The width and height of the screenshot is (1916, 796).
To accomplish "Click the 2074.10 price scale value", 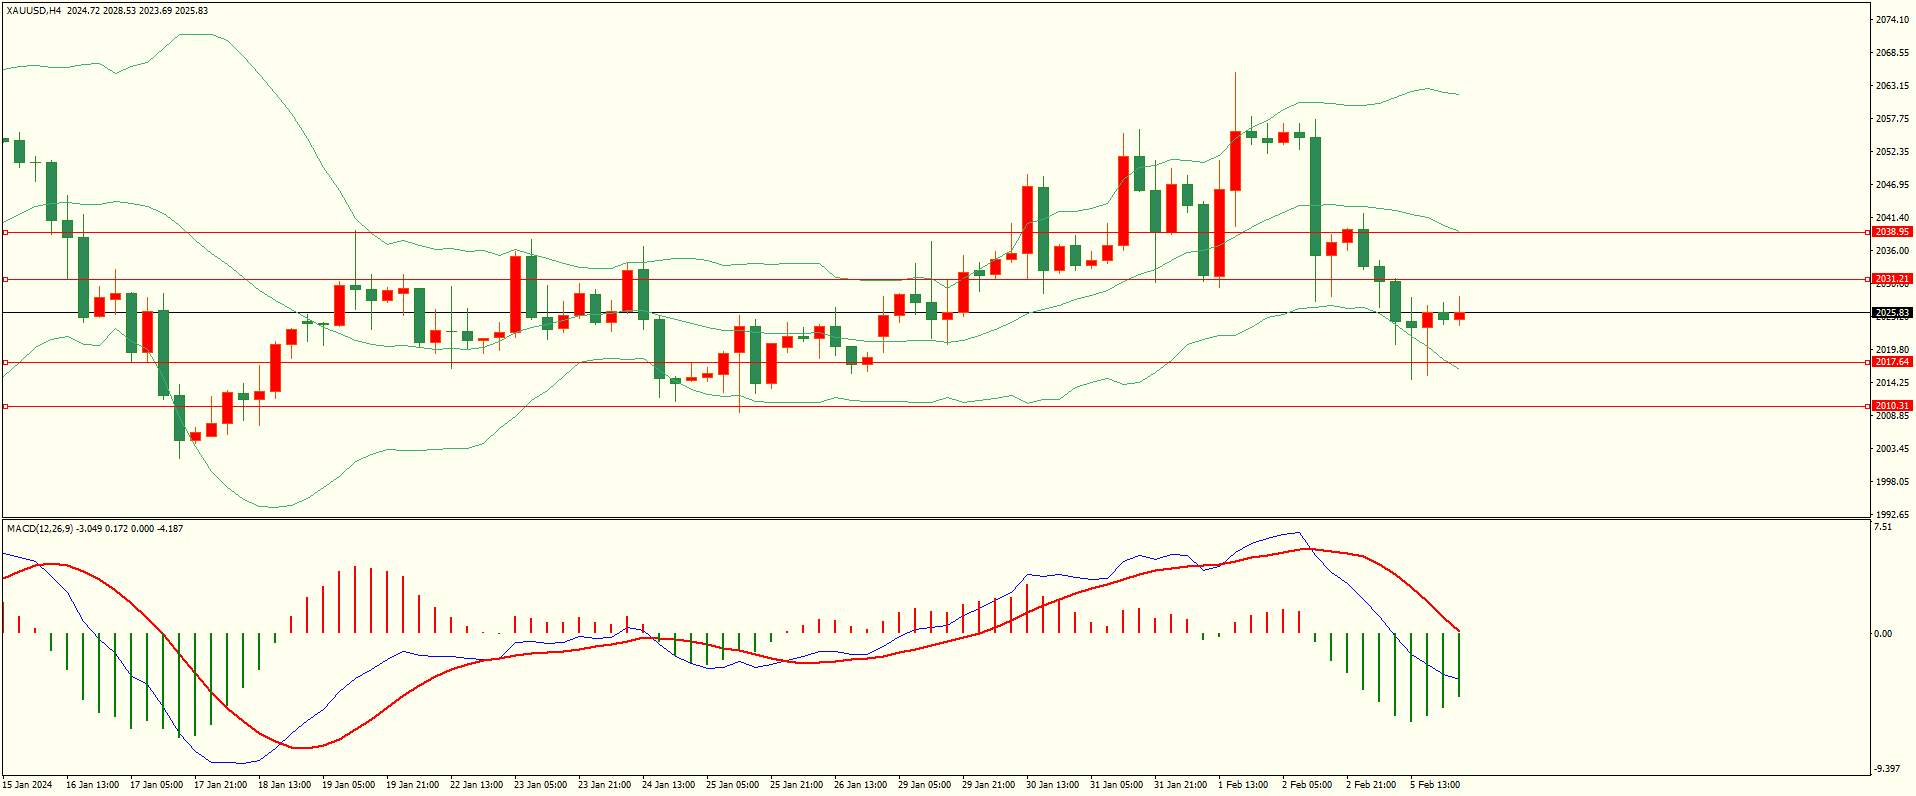I will pos(1893,20).
